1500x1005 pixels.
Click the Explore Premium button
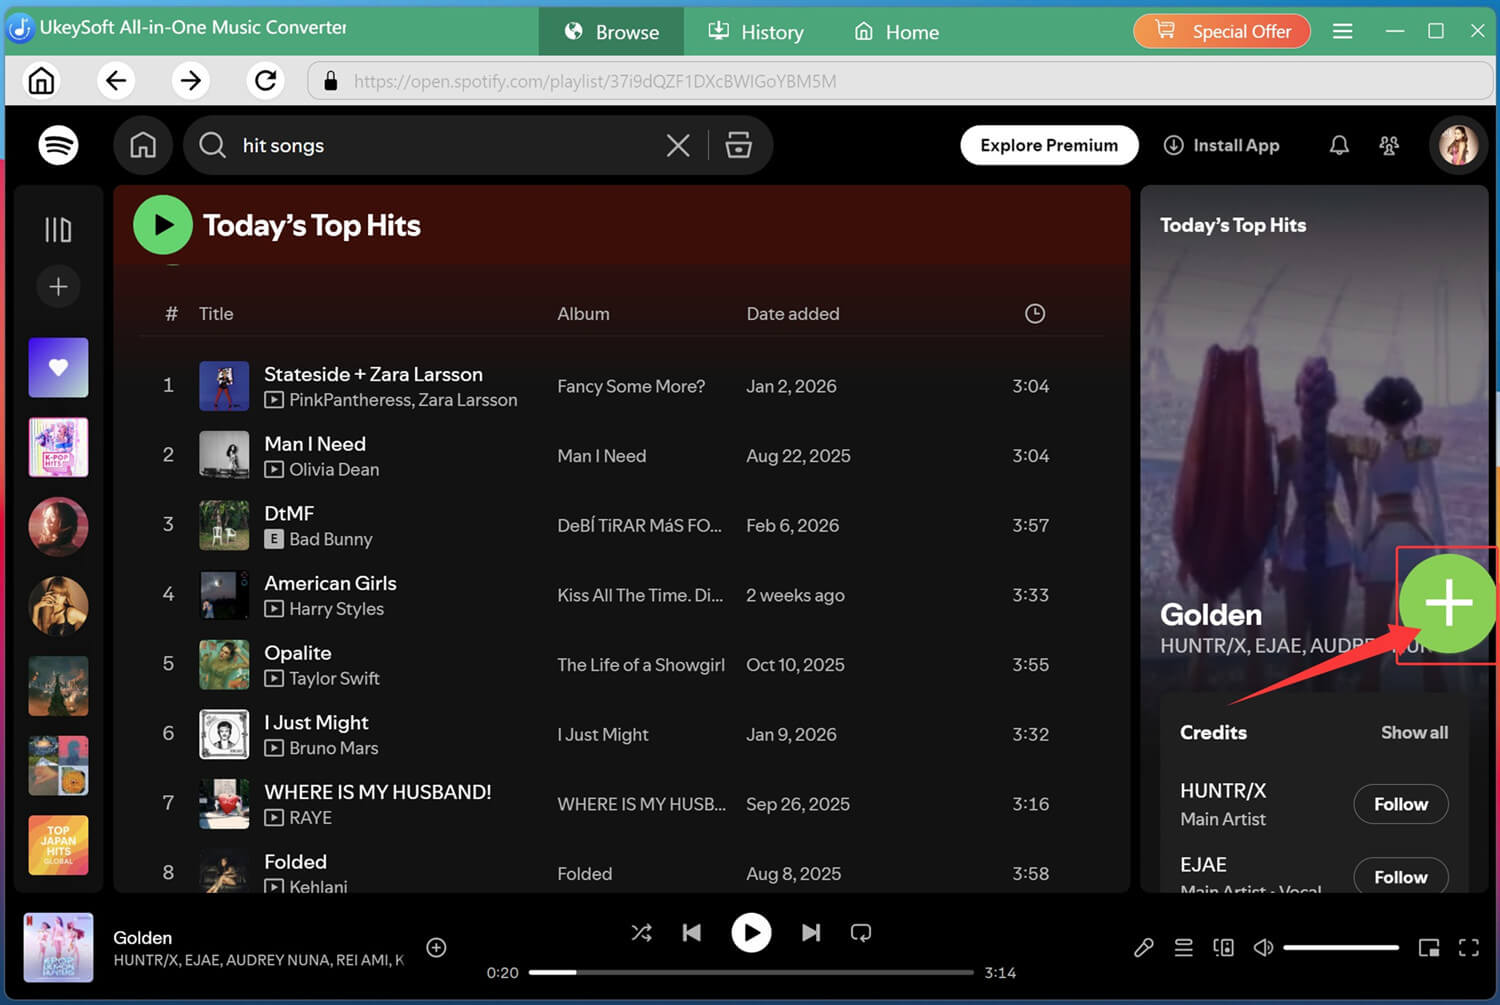(1048, 145)
